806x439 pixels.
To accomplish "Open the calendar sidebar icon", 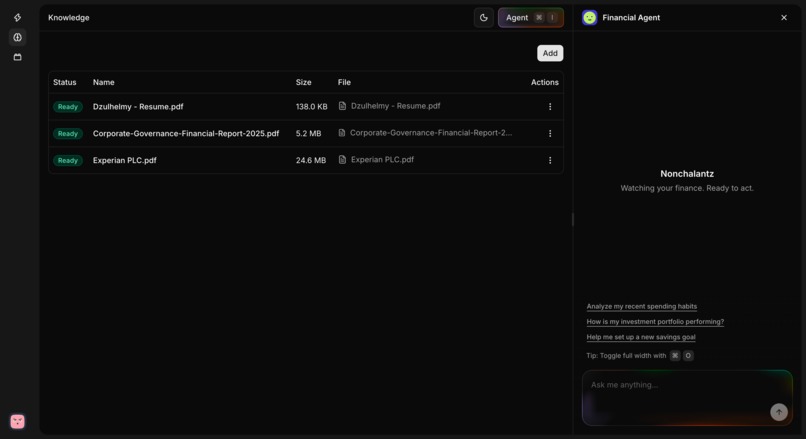I will click(x=17, y=57).
